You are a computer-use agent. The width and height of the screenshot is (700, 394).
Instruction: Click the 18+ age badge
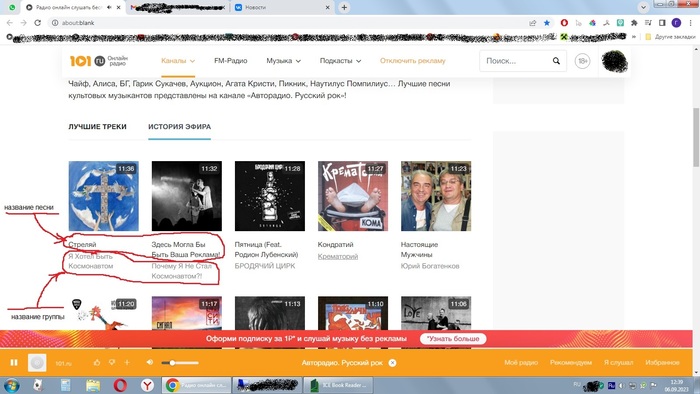click(582, 61)
